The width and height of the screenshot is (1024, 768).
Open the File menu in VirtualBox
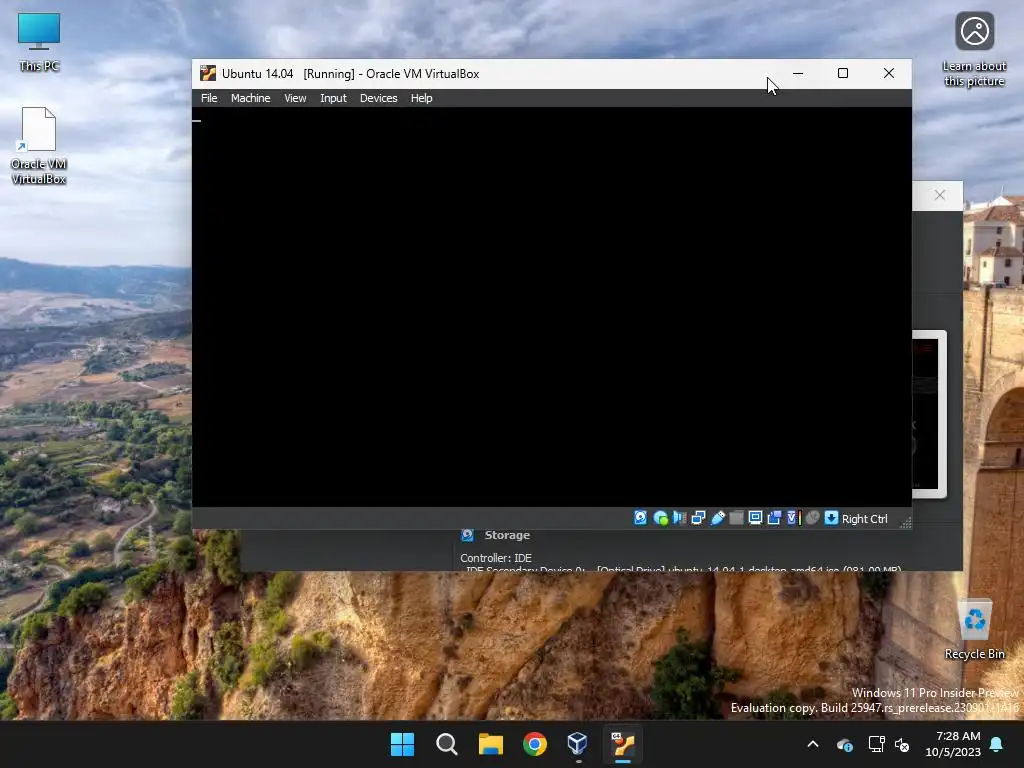(x=209, y=98)
